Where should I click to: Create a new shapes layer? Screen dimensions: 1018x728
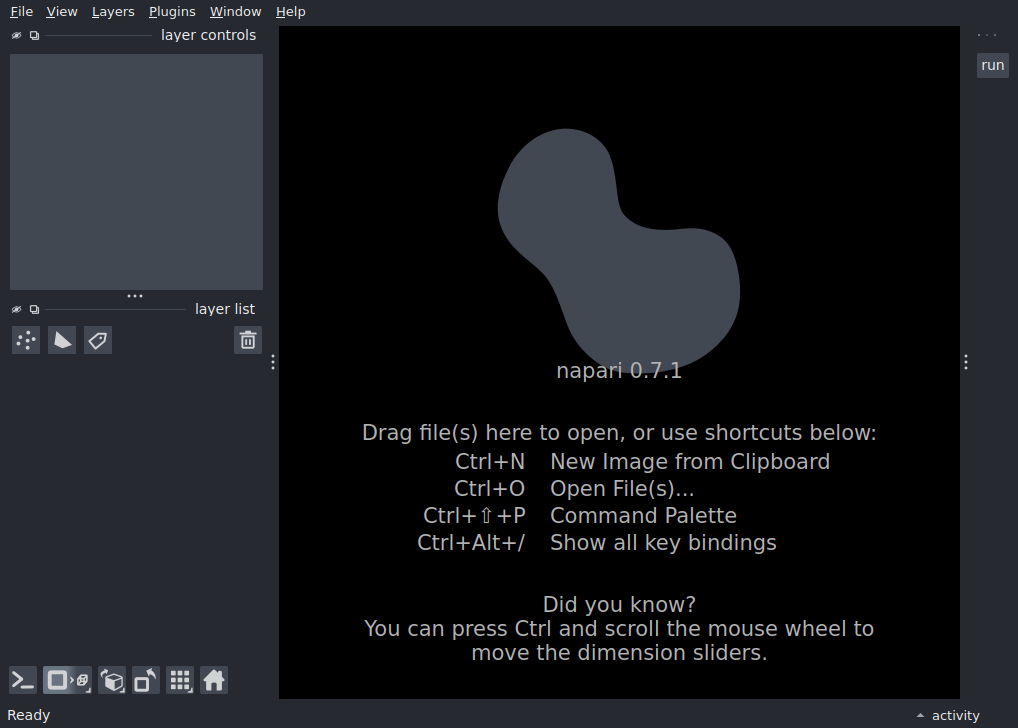[62, 340]
